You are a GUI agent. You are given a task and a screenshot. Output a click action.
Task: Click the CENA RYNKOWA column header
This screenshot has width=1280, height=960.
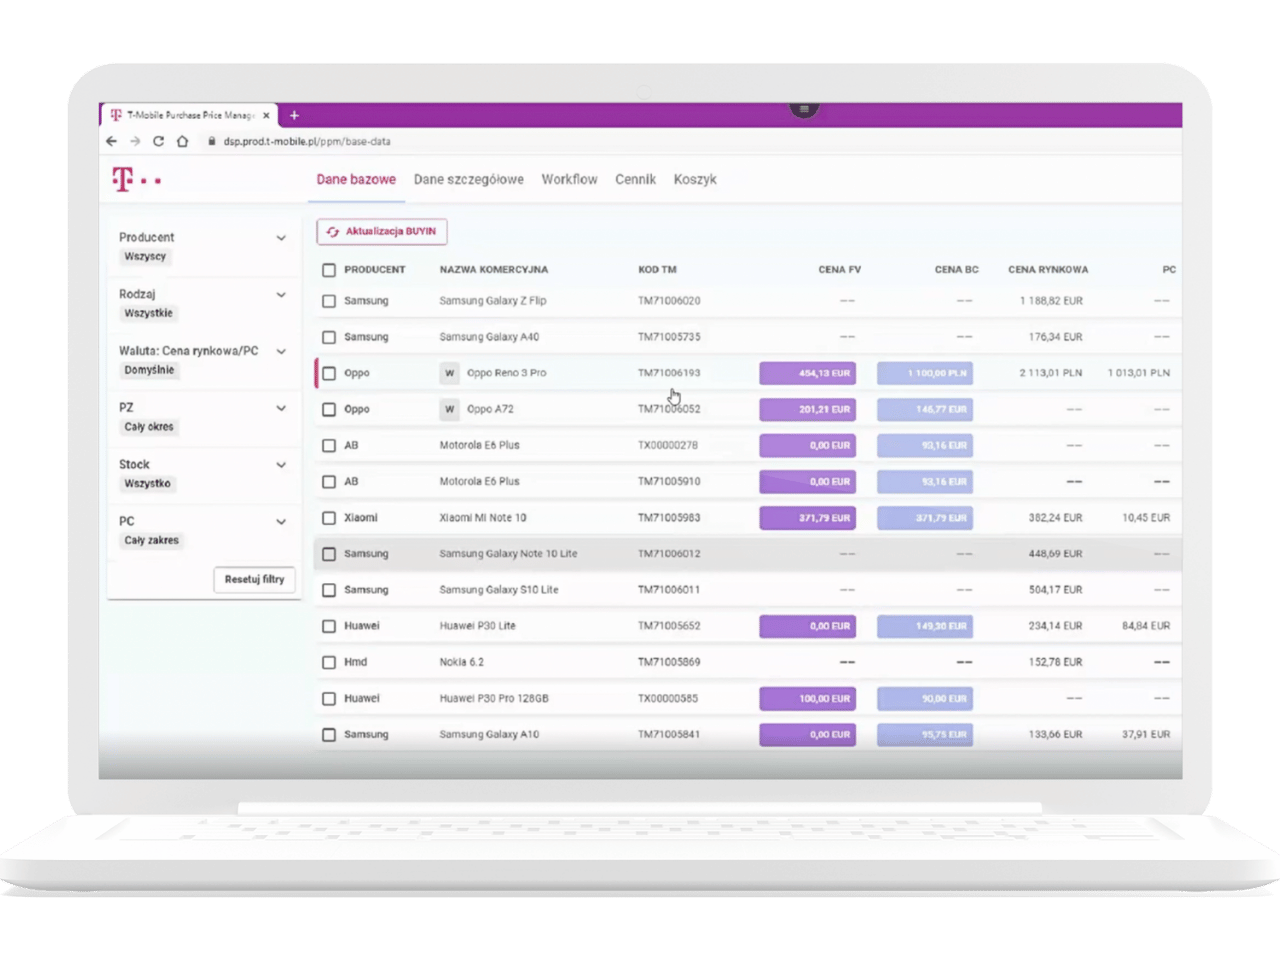[x=1048, y=270]
